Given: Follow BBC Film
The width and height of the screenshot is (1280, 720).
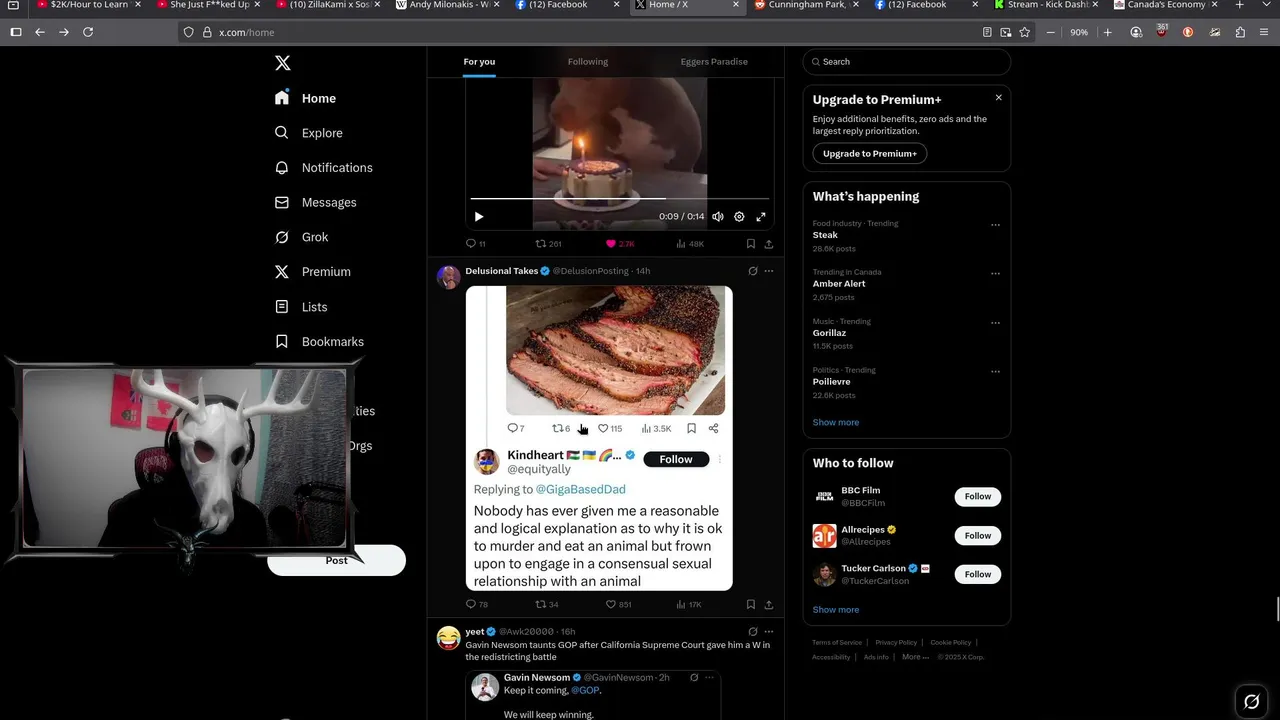Looking at the screenshot, I should 978,497.
